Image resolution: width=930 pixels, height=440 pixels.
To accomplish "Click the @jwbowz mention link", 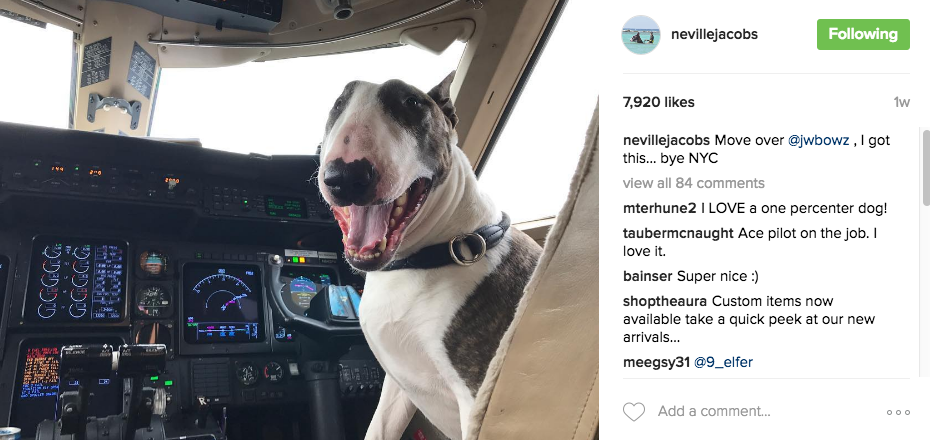I will click(820, 141).
